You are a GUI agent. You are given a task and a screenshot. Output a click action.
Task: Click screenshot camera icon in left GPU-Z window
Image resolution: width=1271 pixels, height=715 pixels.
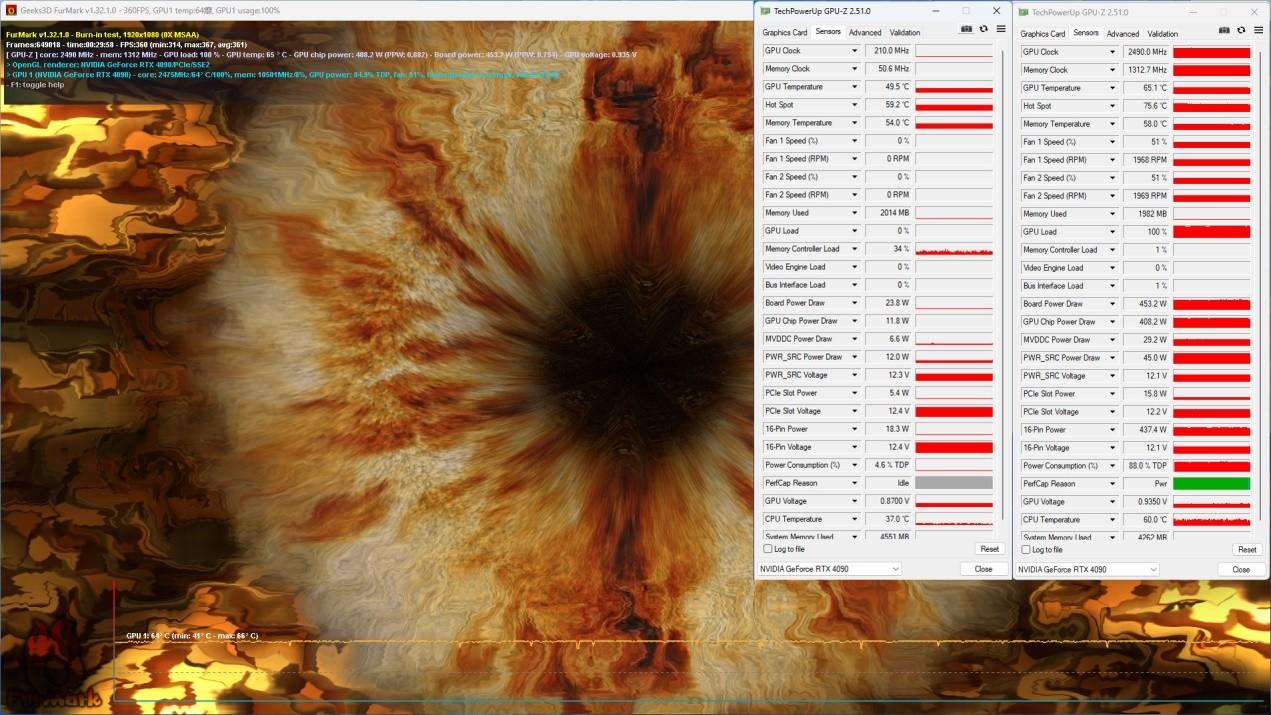tap(966, 30)
